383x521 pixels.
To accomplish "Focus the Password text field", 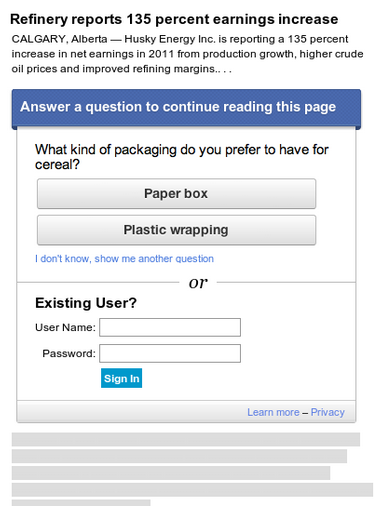I will (170, 353).
